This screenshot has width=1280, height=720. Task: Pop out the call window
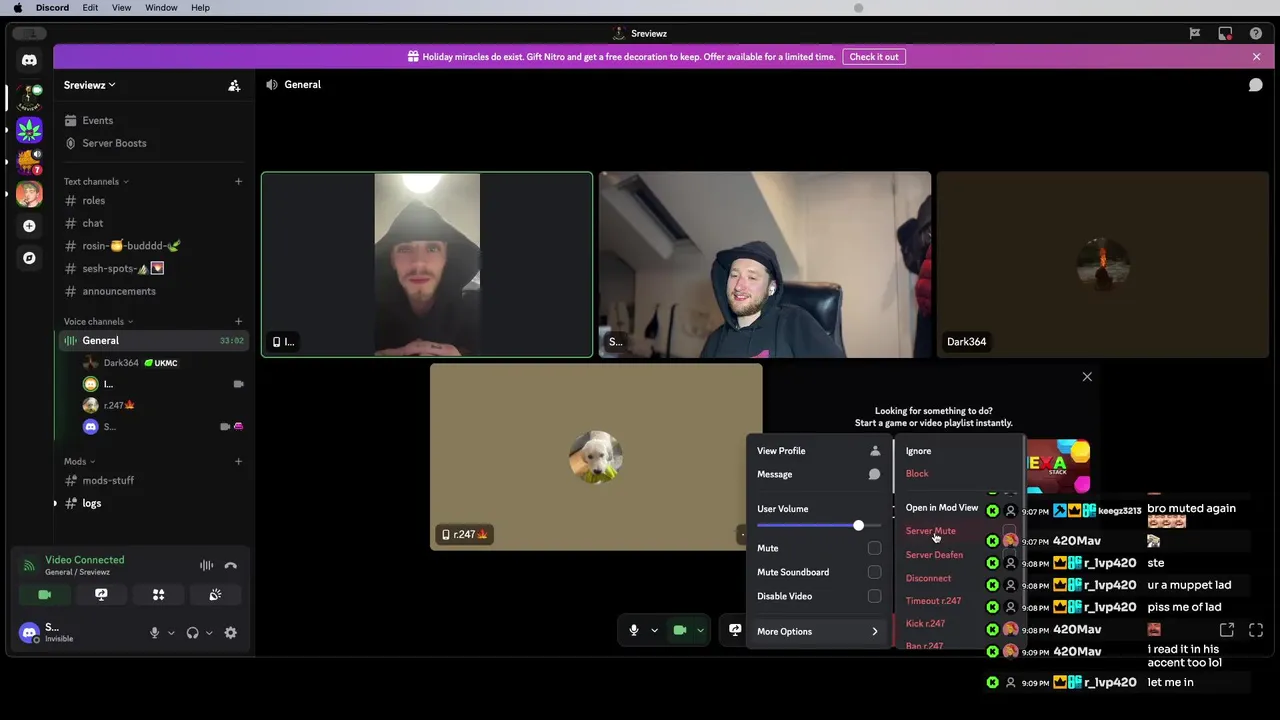[1227, 630]
